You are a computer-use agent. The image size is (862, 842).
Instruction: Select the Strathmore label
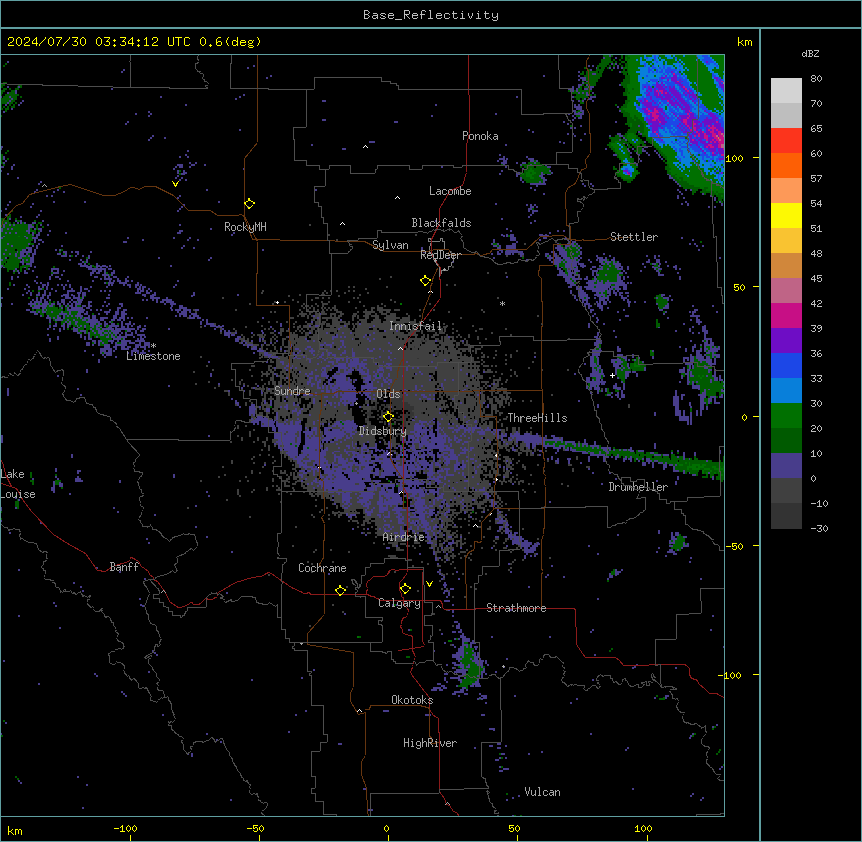point(516,608)
